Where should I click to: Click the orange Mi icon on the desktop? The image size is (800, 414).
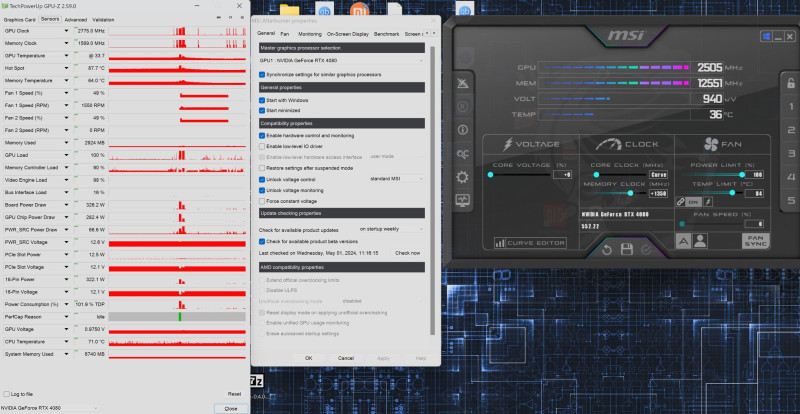coord(359,10)
